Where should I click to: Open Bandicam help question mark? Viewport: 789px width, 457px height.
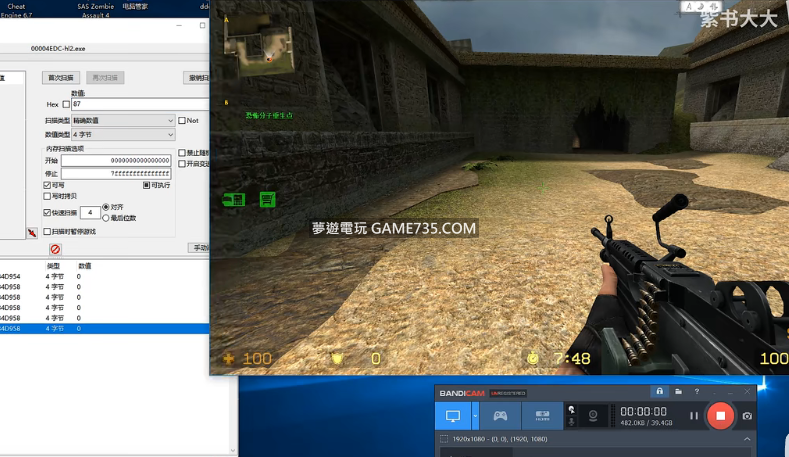(696, 391)
